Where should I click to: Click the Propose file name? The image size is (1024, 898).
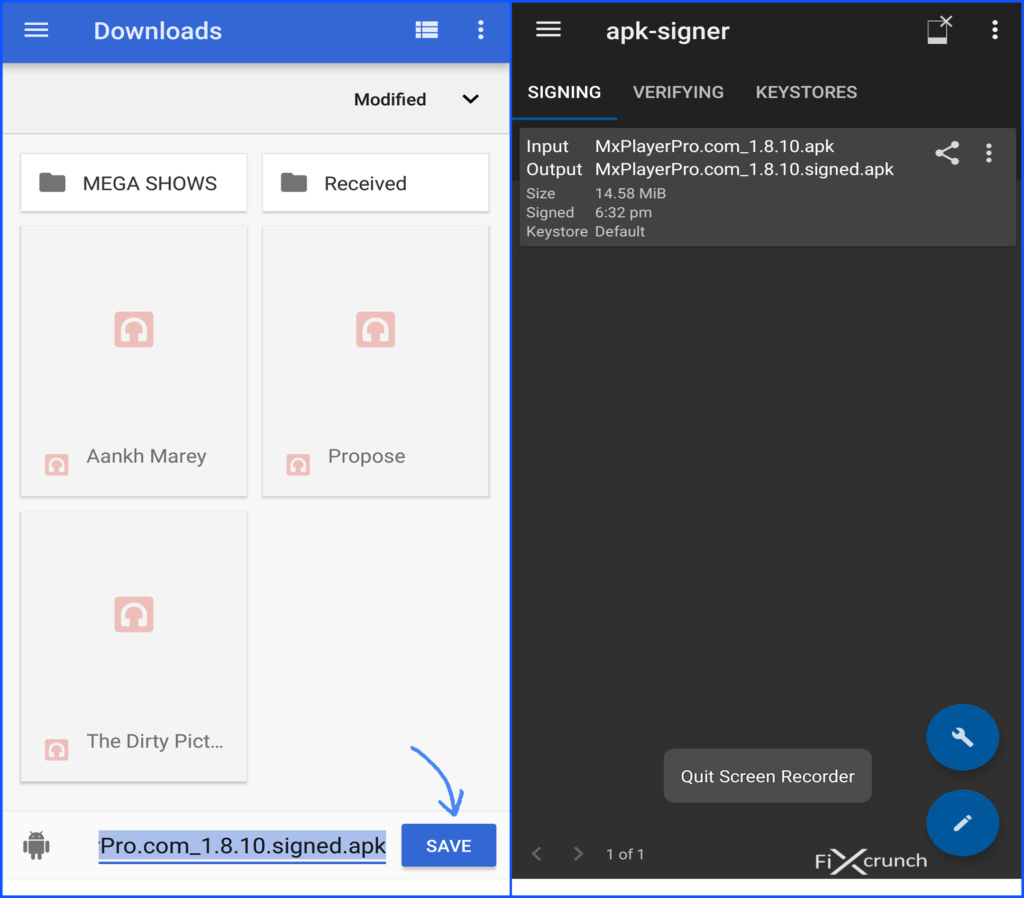[x=366, y=456]
